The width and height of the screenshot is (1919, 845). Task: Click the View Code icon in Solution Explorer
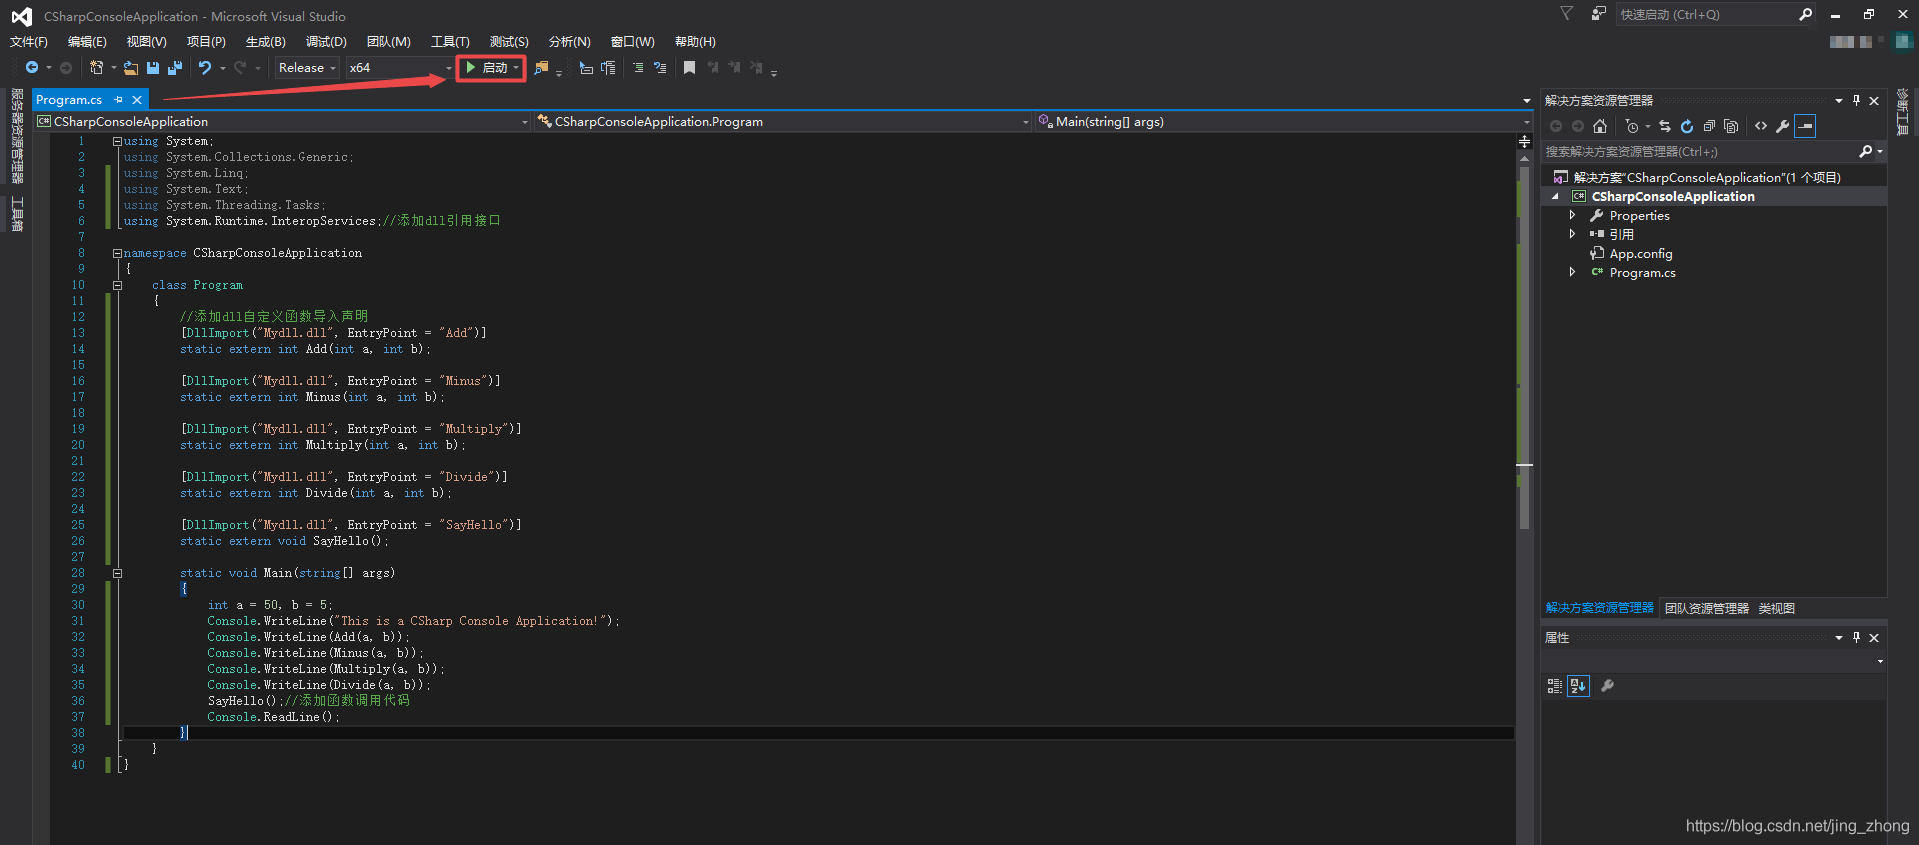pyautogui.click(x=1761, y=126)
